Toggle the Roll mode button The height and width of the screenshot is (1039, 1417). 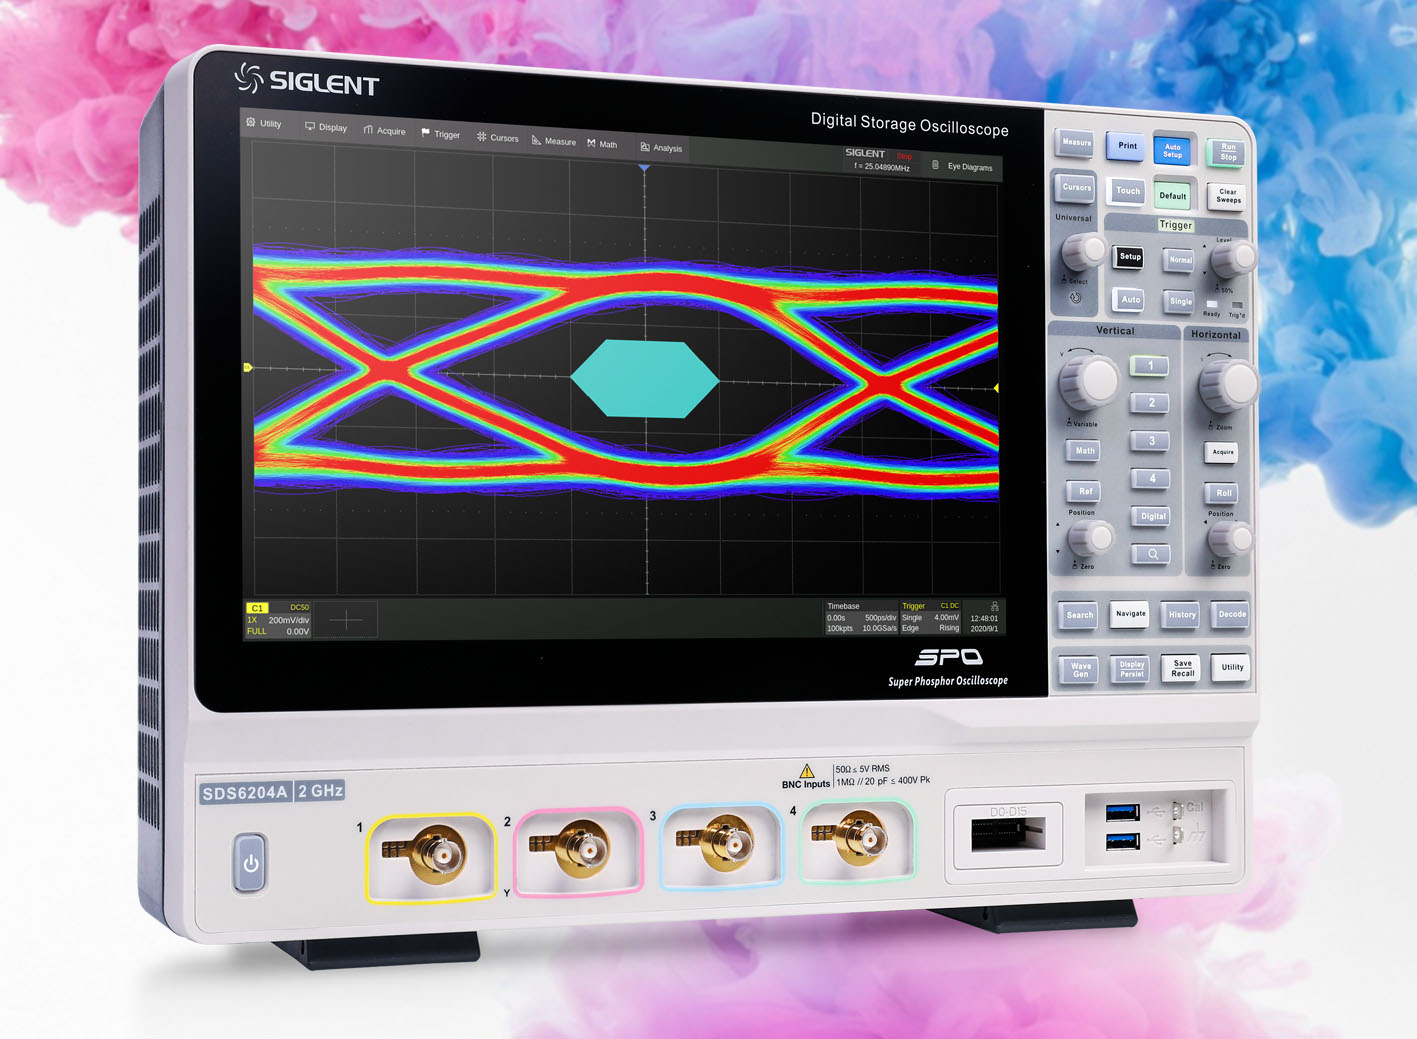pyautogui.click(x=1223, y=493)
